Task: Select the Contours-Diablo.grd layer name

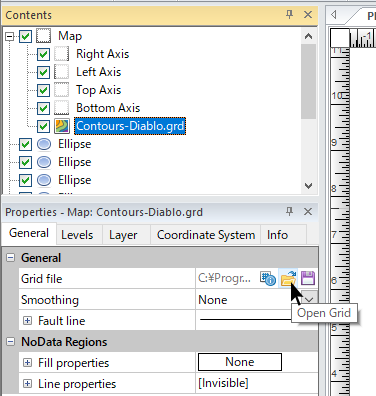Action: [x=130, y=126]
